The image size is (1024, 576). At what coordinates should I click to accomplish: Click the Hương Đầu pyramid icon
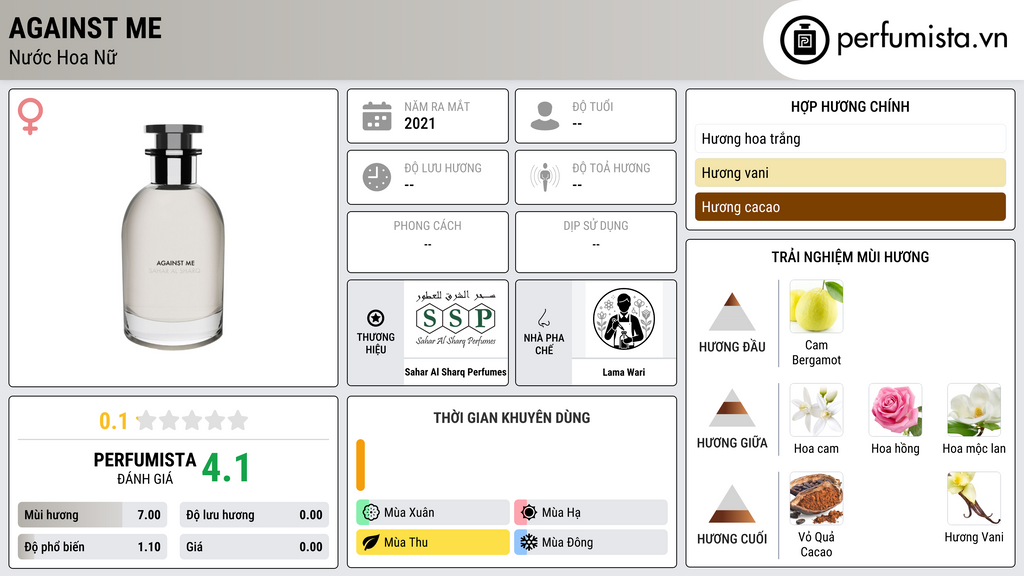[x=732, y=312]
